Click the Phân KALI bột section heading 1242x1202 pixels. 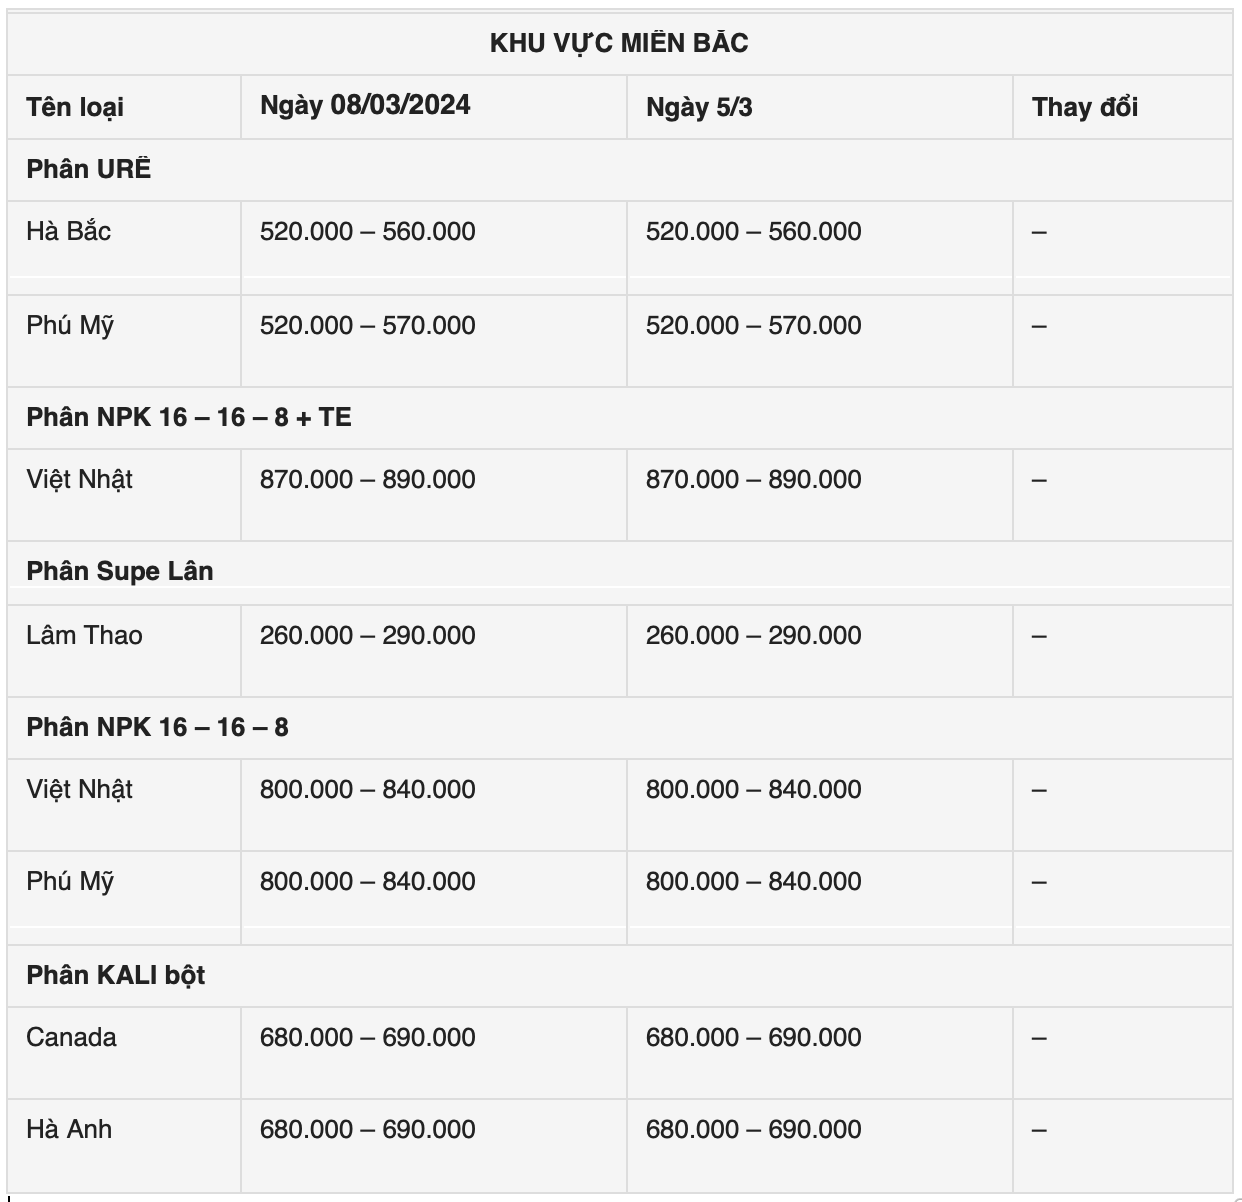point(115,975)
